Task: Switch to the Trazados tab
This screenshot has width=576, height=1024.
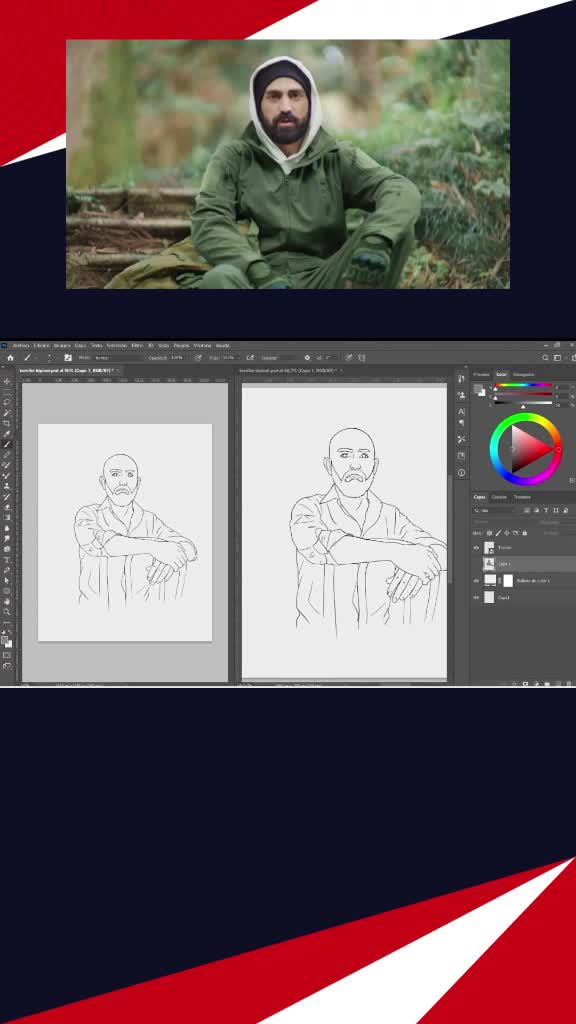Action: coord(522,497)
